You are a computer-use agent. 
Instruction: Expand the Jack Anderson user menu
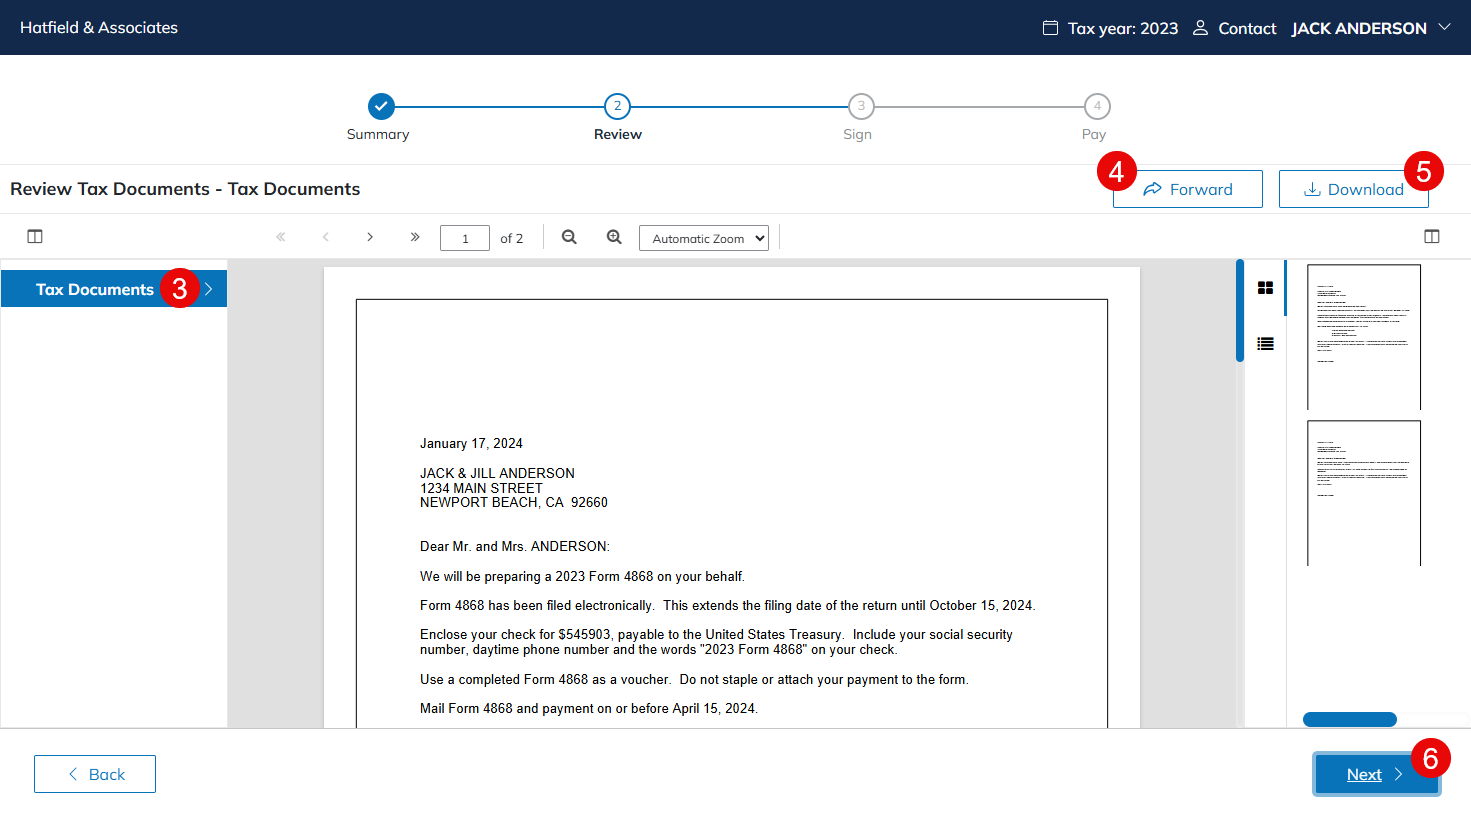(x=1370, y=28)
